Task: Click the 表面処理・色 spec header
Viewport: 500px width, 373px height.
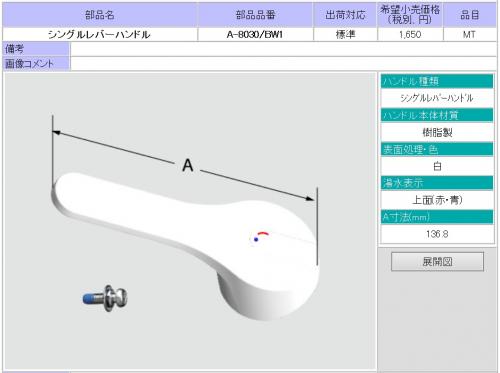Action: (437, 149)
